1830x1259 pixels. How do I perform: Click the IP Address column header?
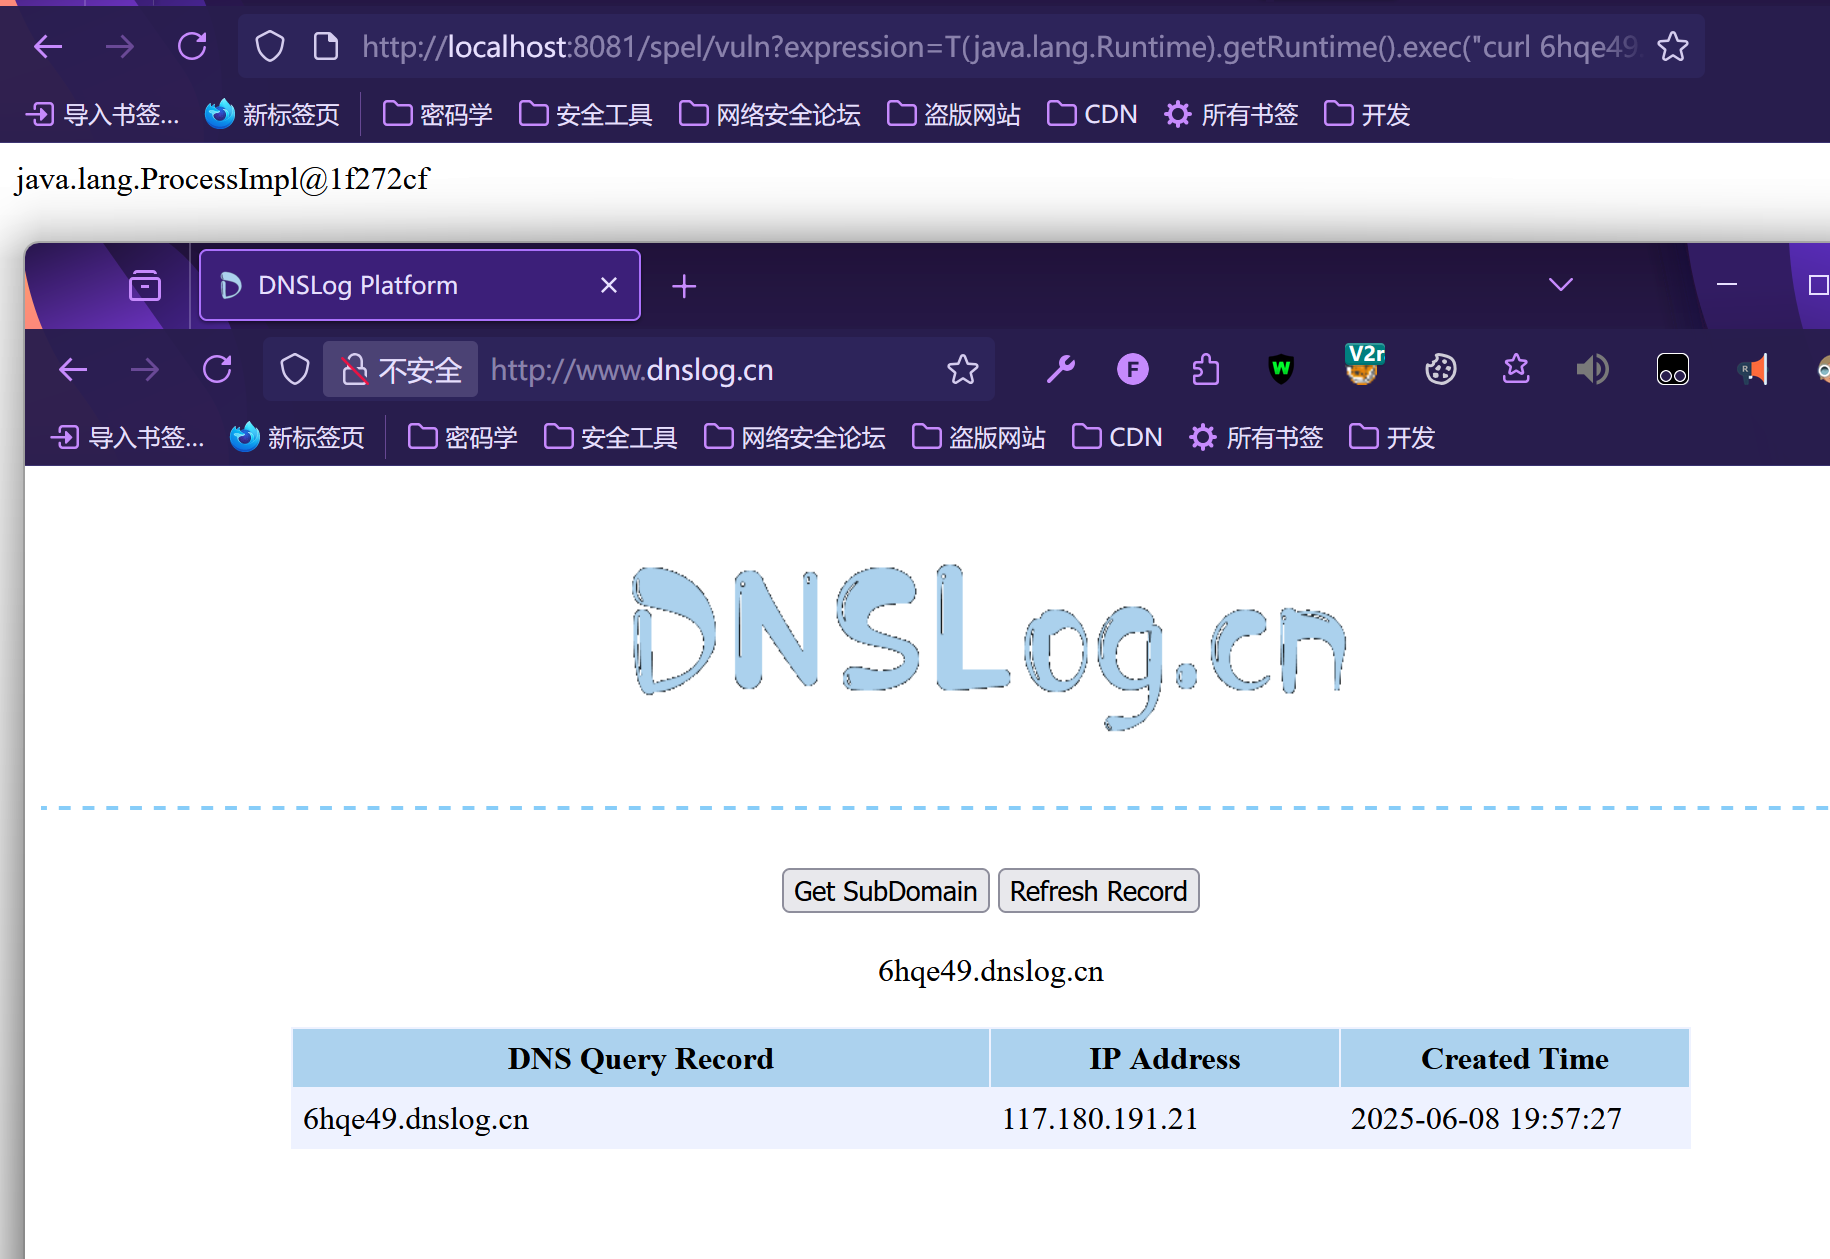tap(1165, 1058)
